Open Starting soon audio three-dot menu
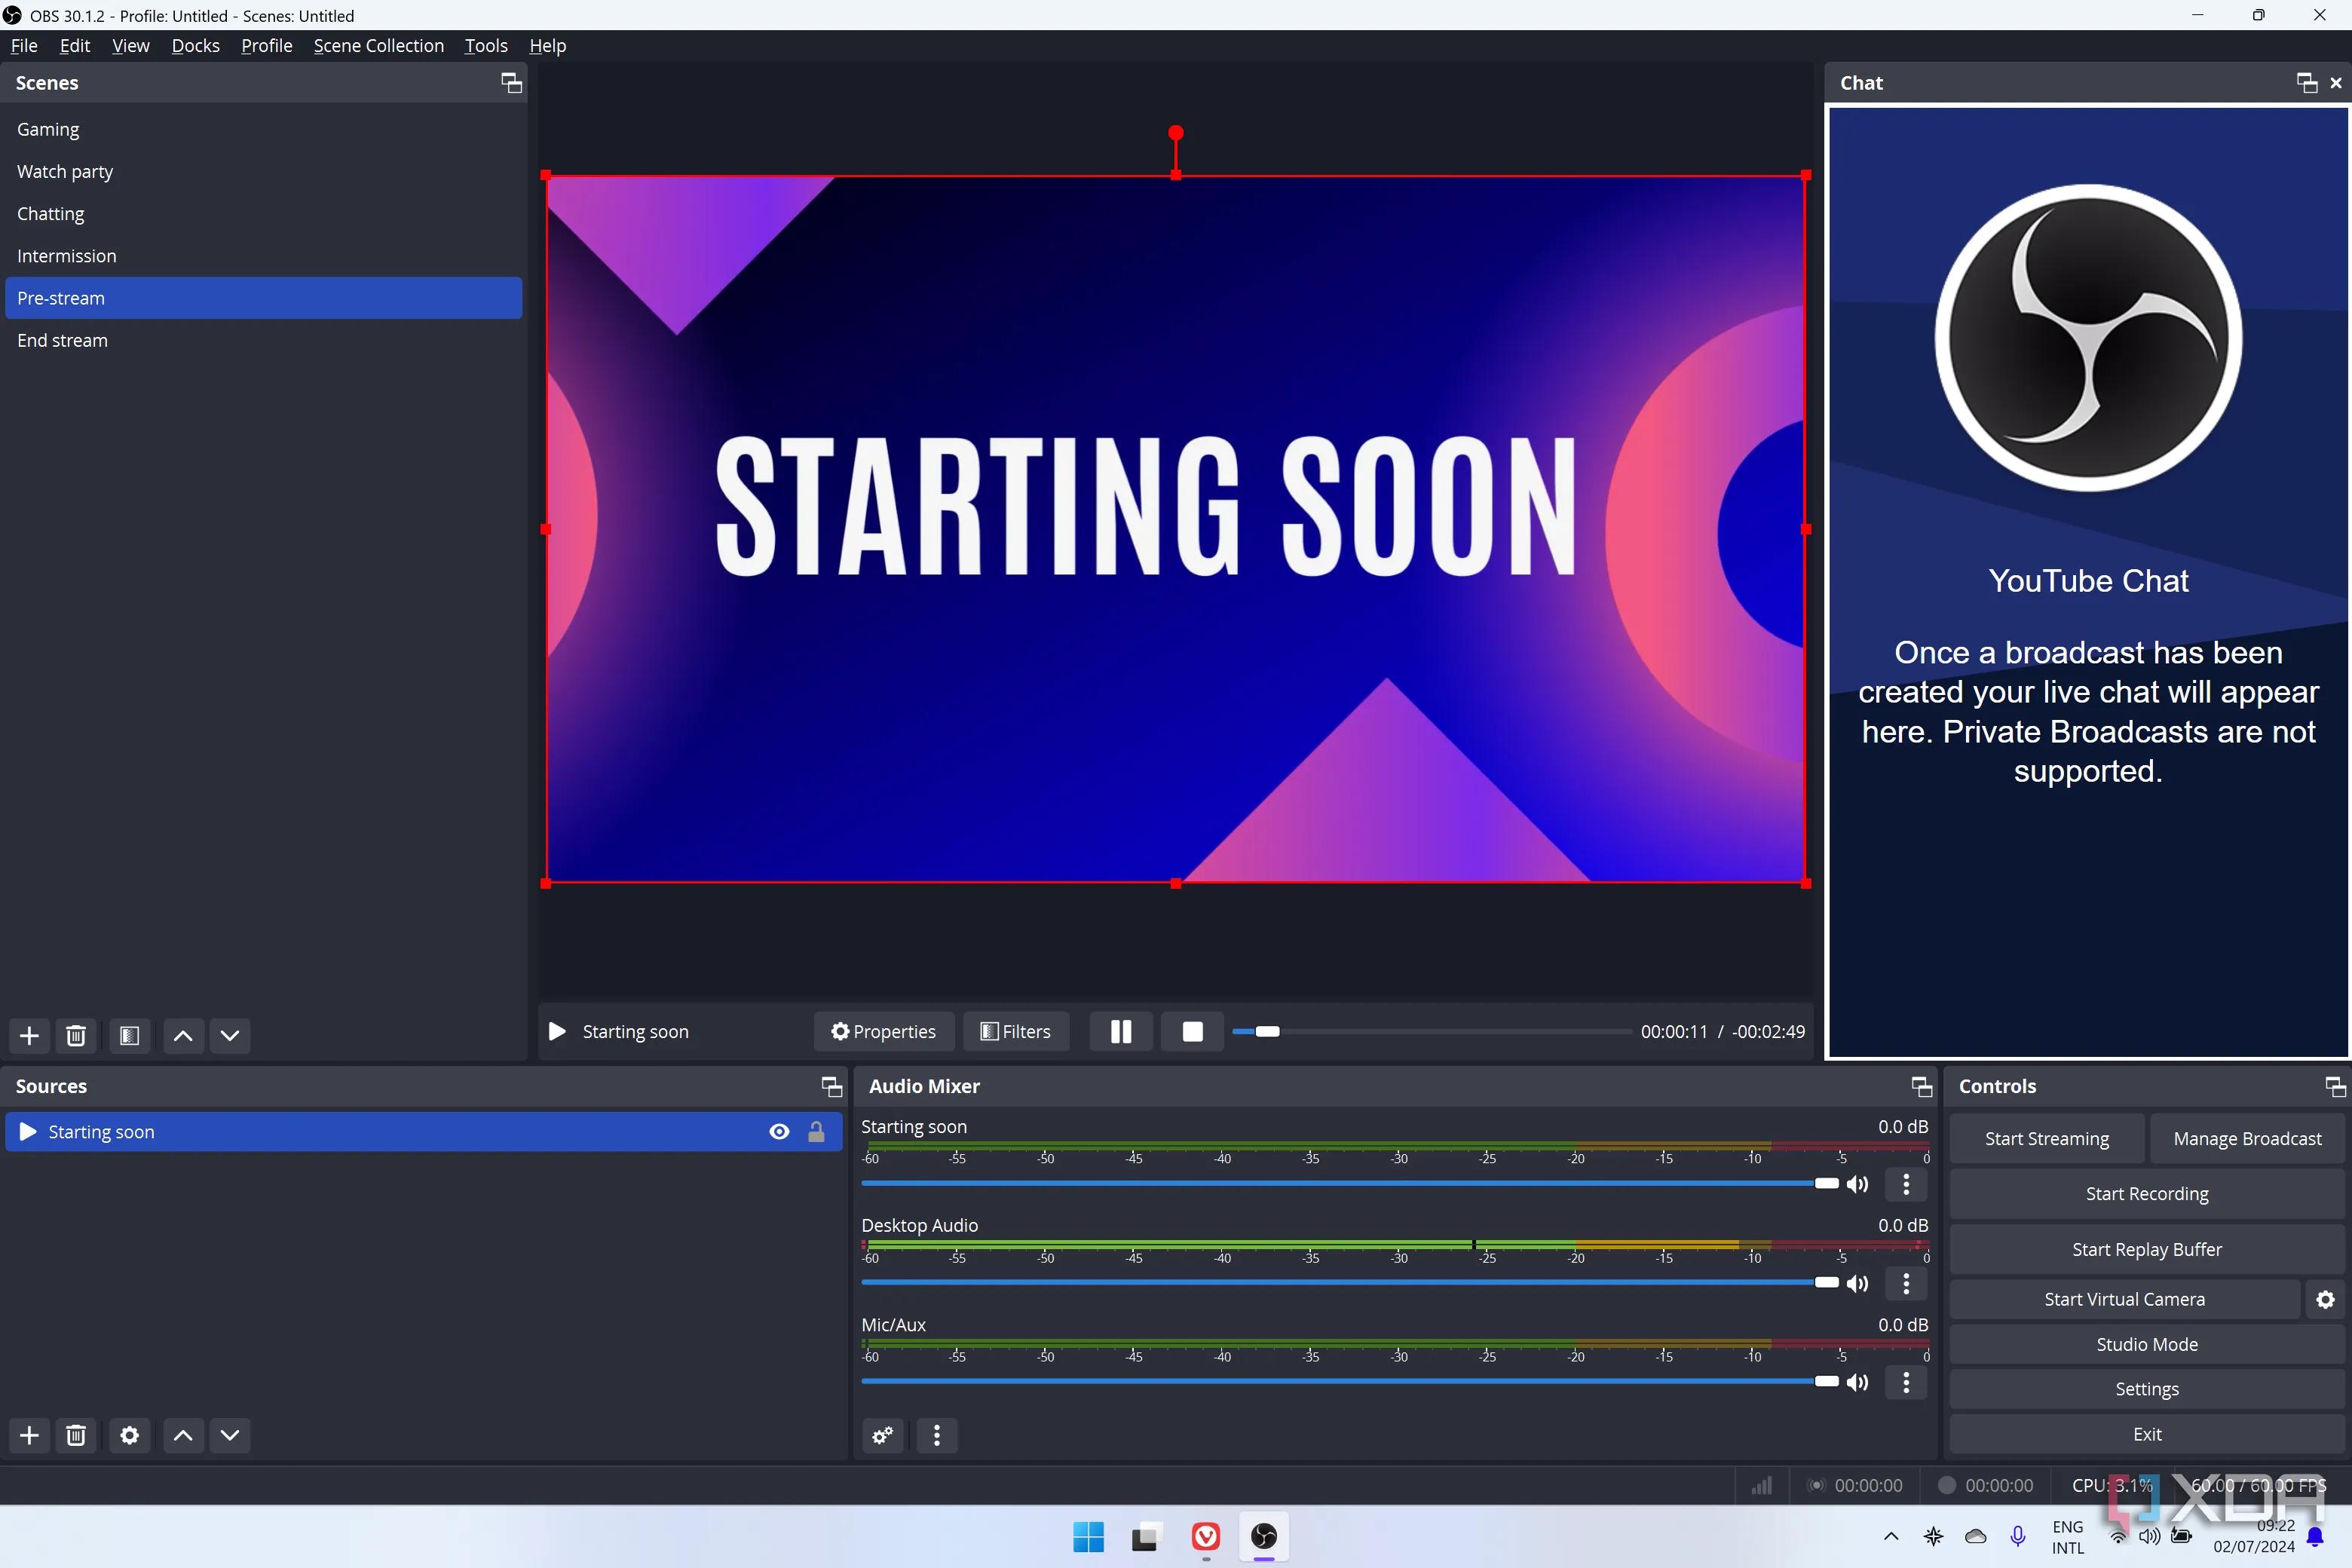2352x1568 pixels. click(x=1906, y=1184)
